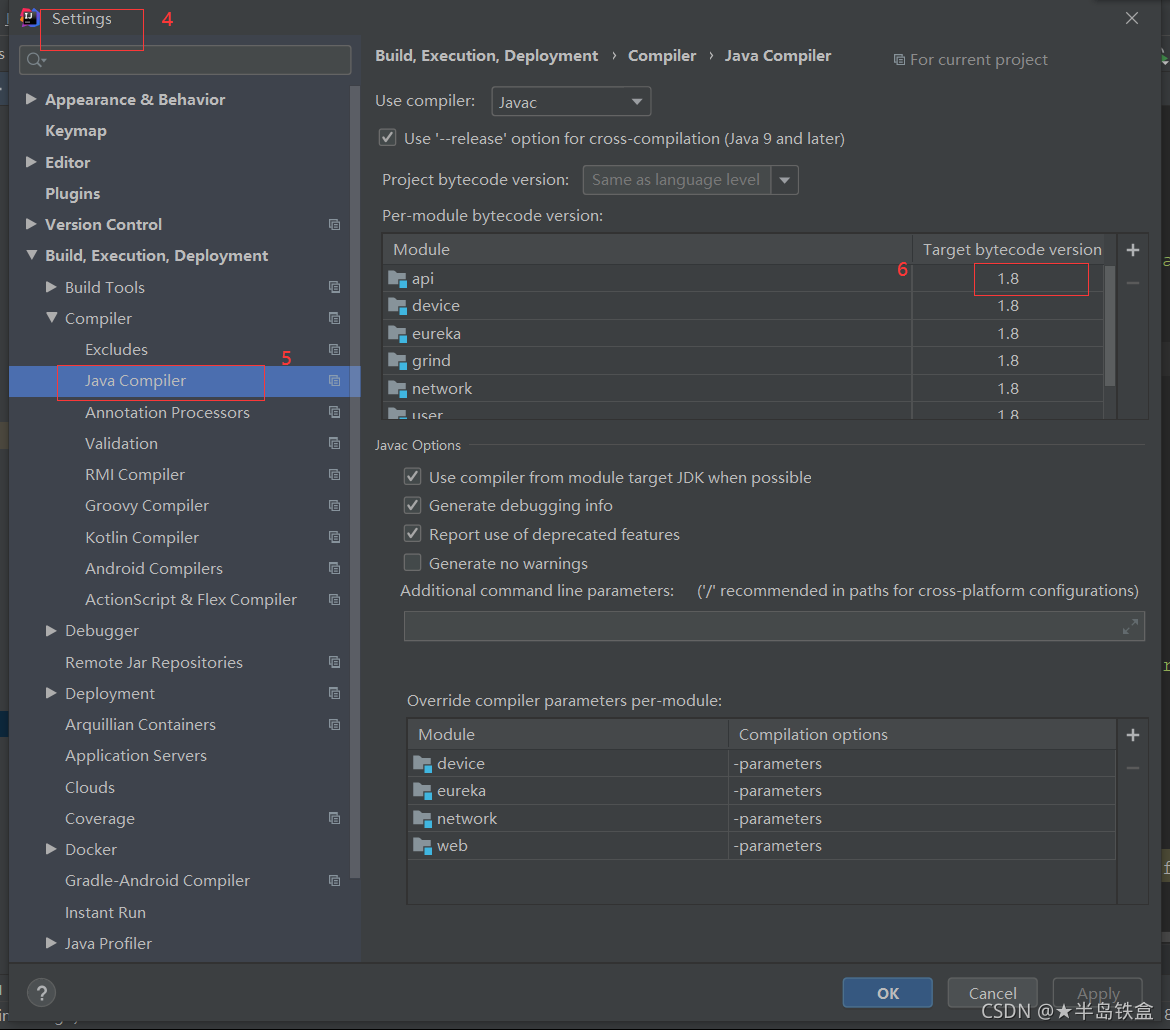Screen dimensions: 1170x1030
Task: Expand Build Tools node
Action: [51, 287]
